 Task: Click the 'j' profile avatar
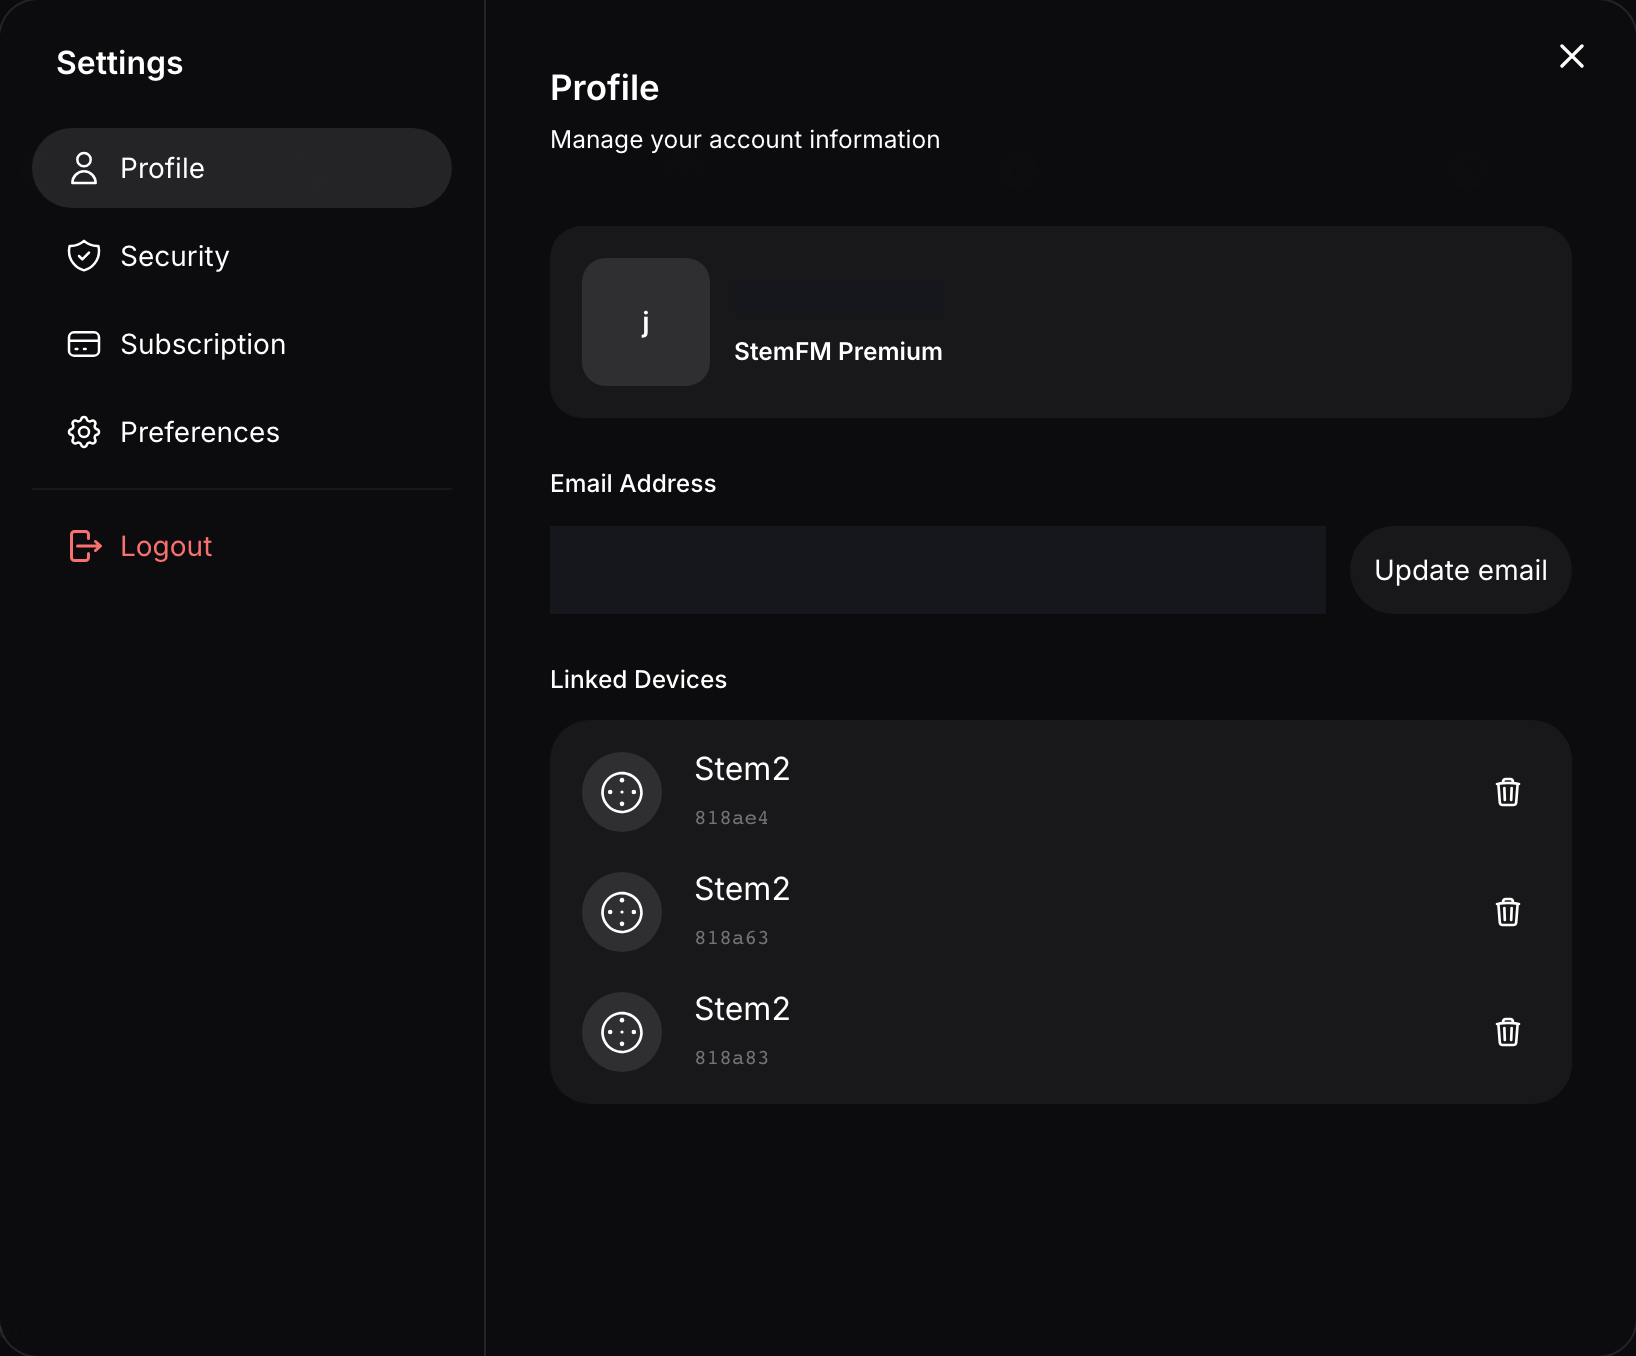pyautogui.click(x=646, y=322)
